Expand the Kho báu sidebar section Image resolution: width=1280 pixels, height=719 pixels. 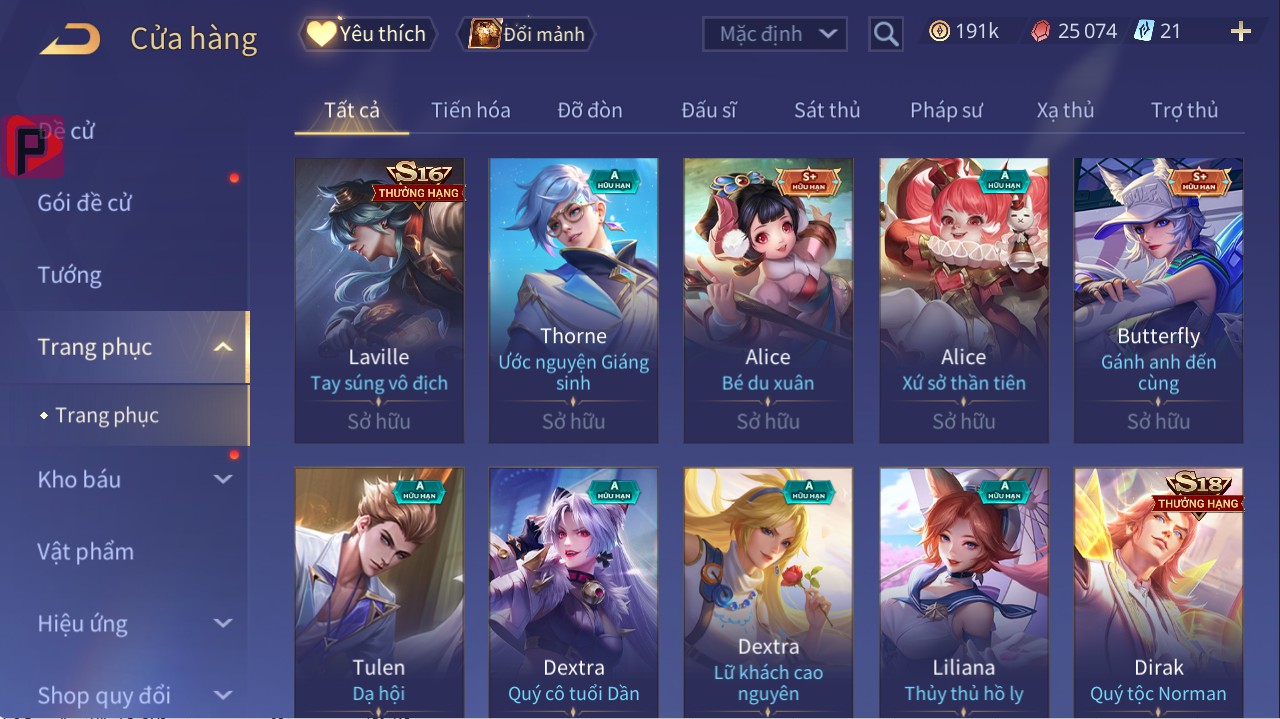[x=223, y=479]
